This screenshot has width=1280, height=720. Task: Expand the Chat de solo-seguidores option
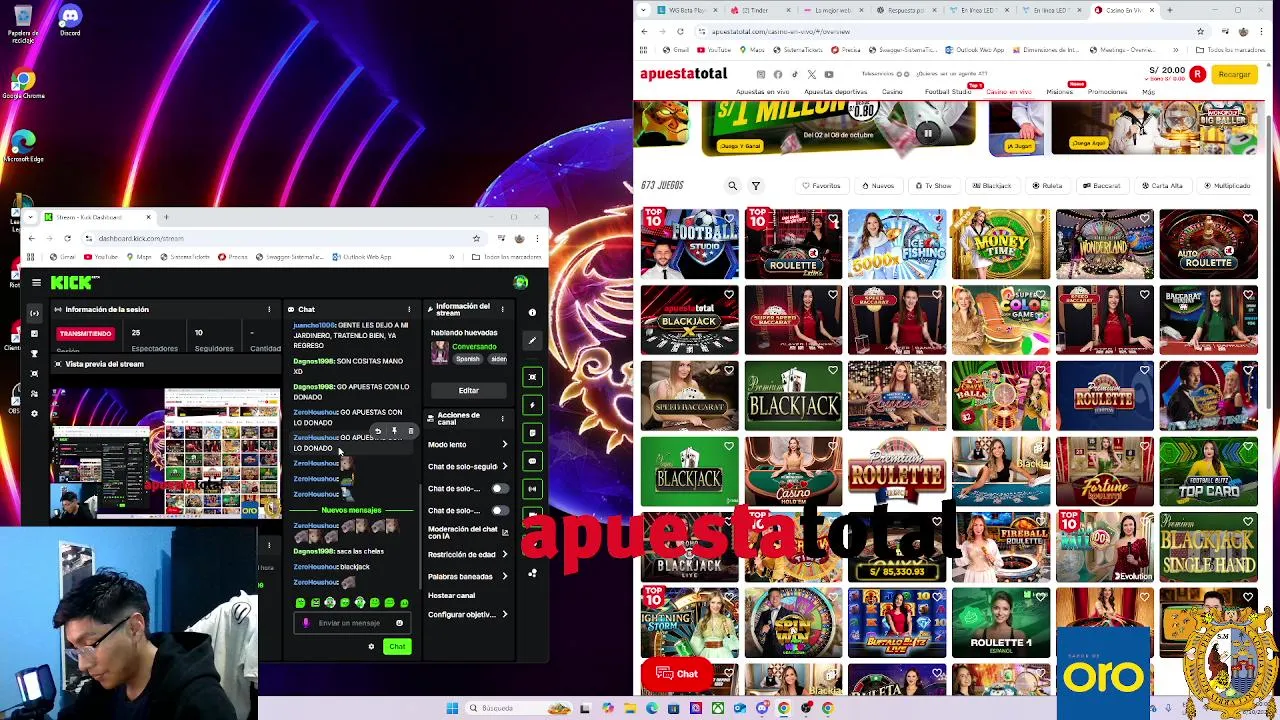pyautogui.click(x=504, y=466)
